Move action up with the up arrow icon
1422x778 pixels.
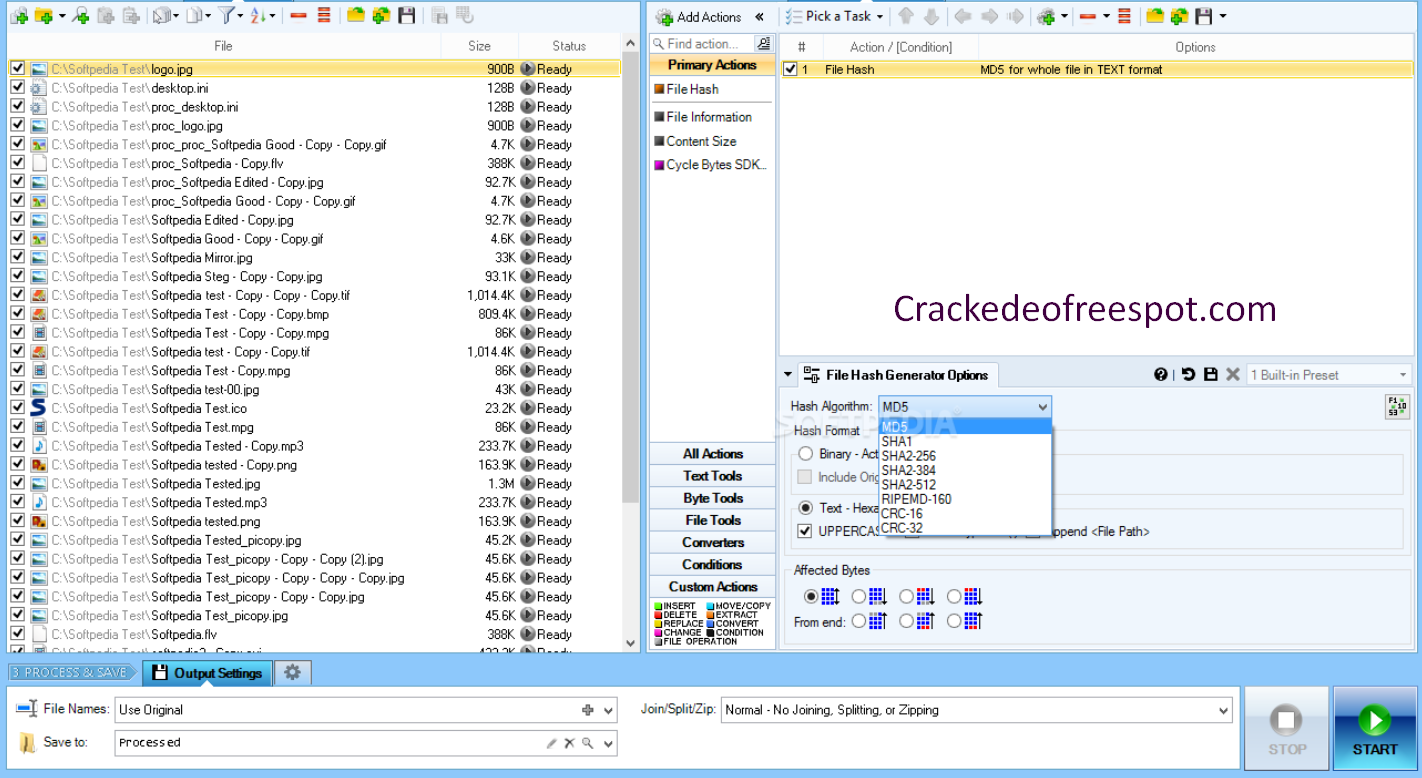[906, 16]
